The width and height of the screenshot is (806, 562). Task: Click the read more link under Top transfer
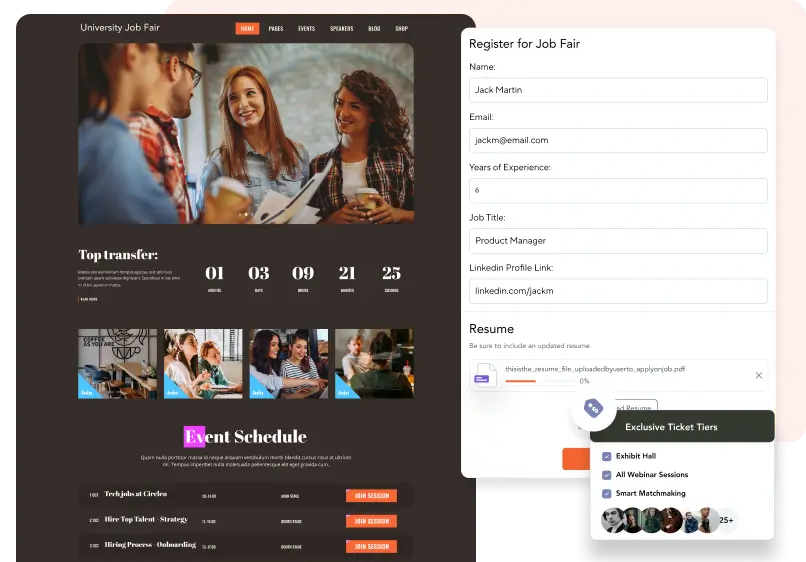click(x=88, y=299)
